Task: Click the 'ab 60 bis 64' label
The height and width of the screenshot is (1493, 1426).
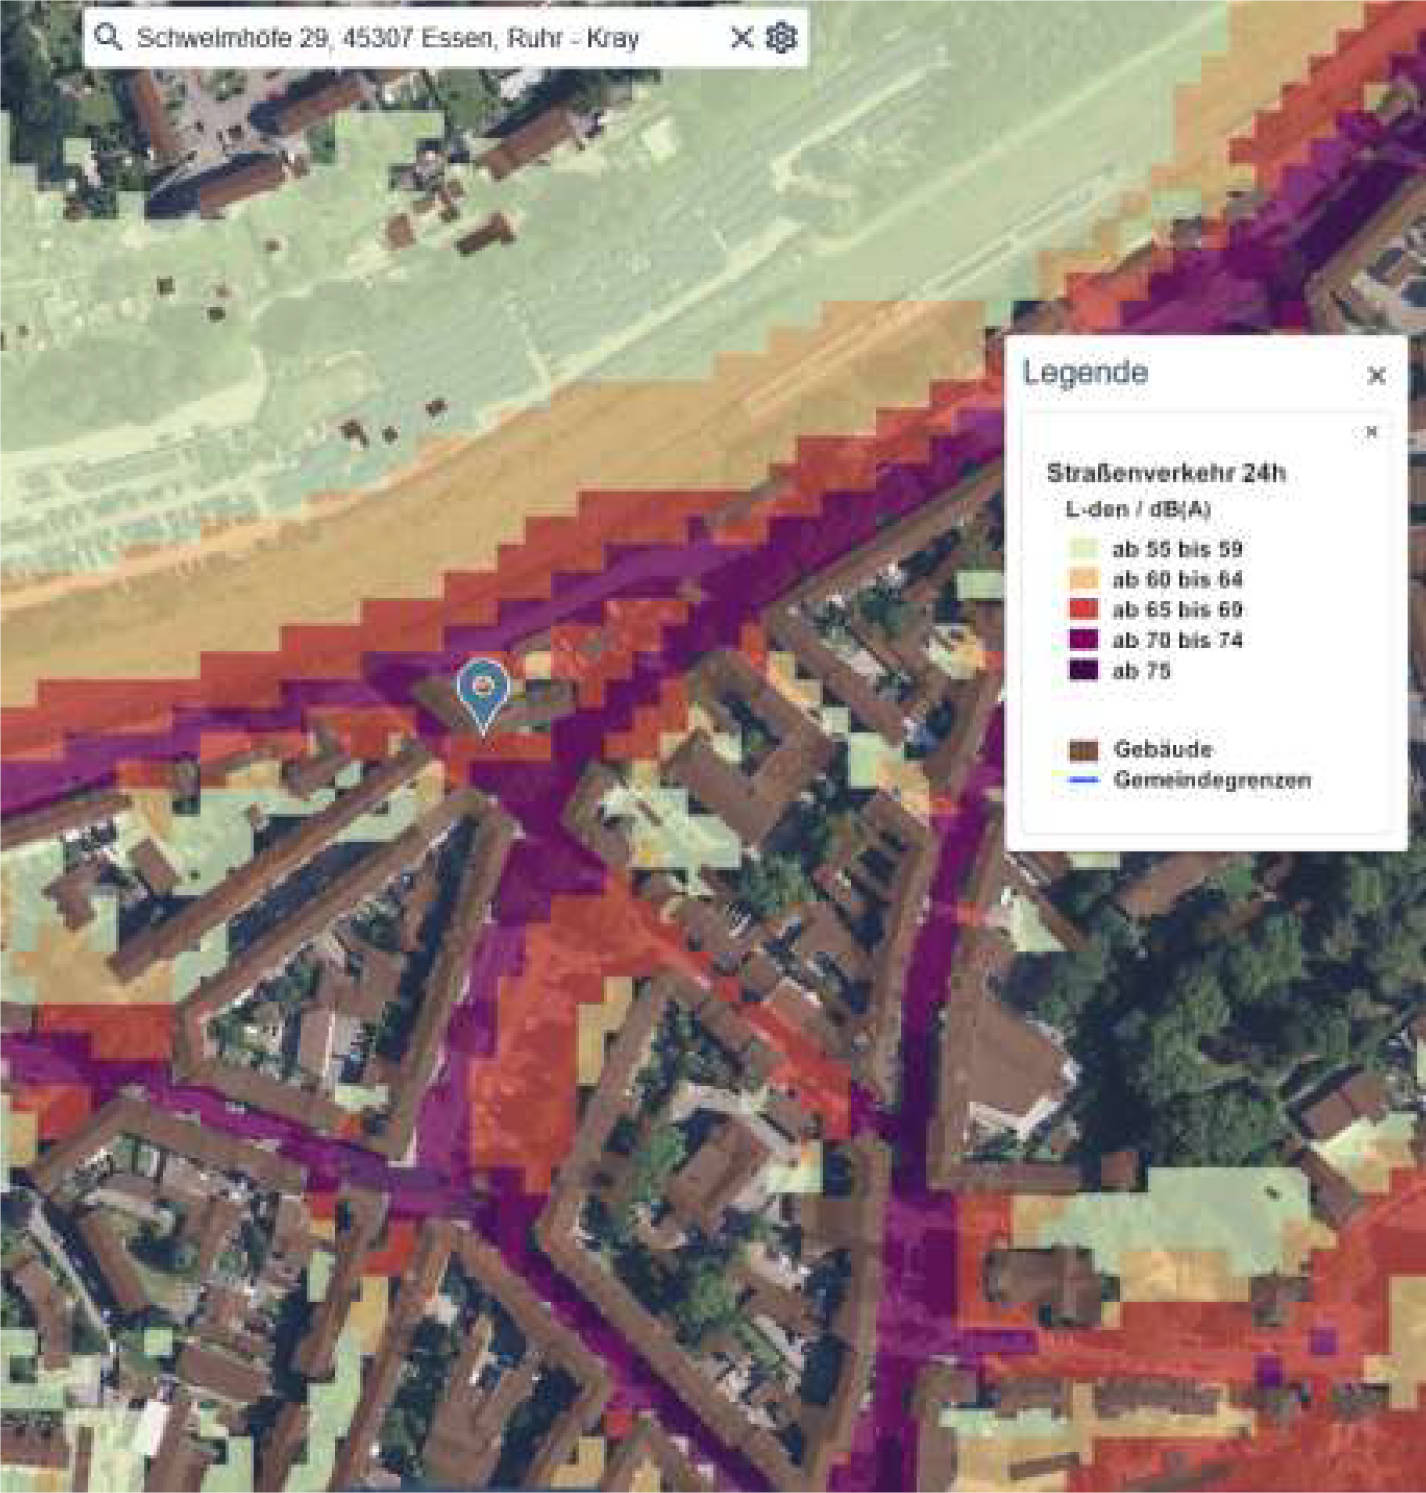Action: (1177, 579)
